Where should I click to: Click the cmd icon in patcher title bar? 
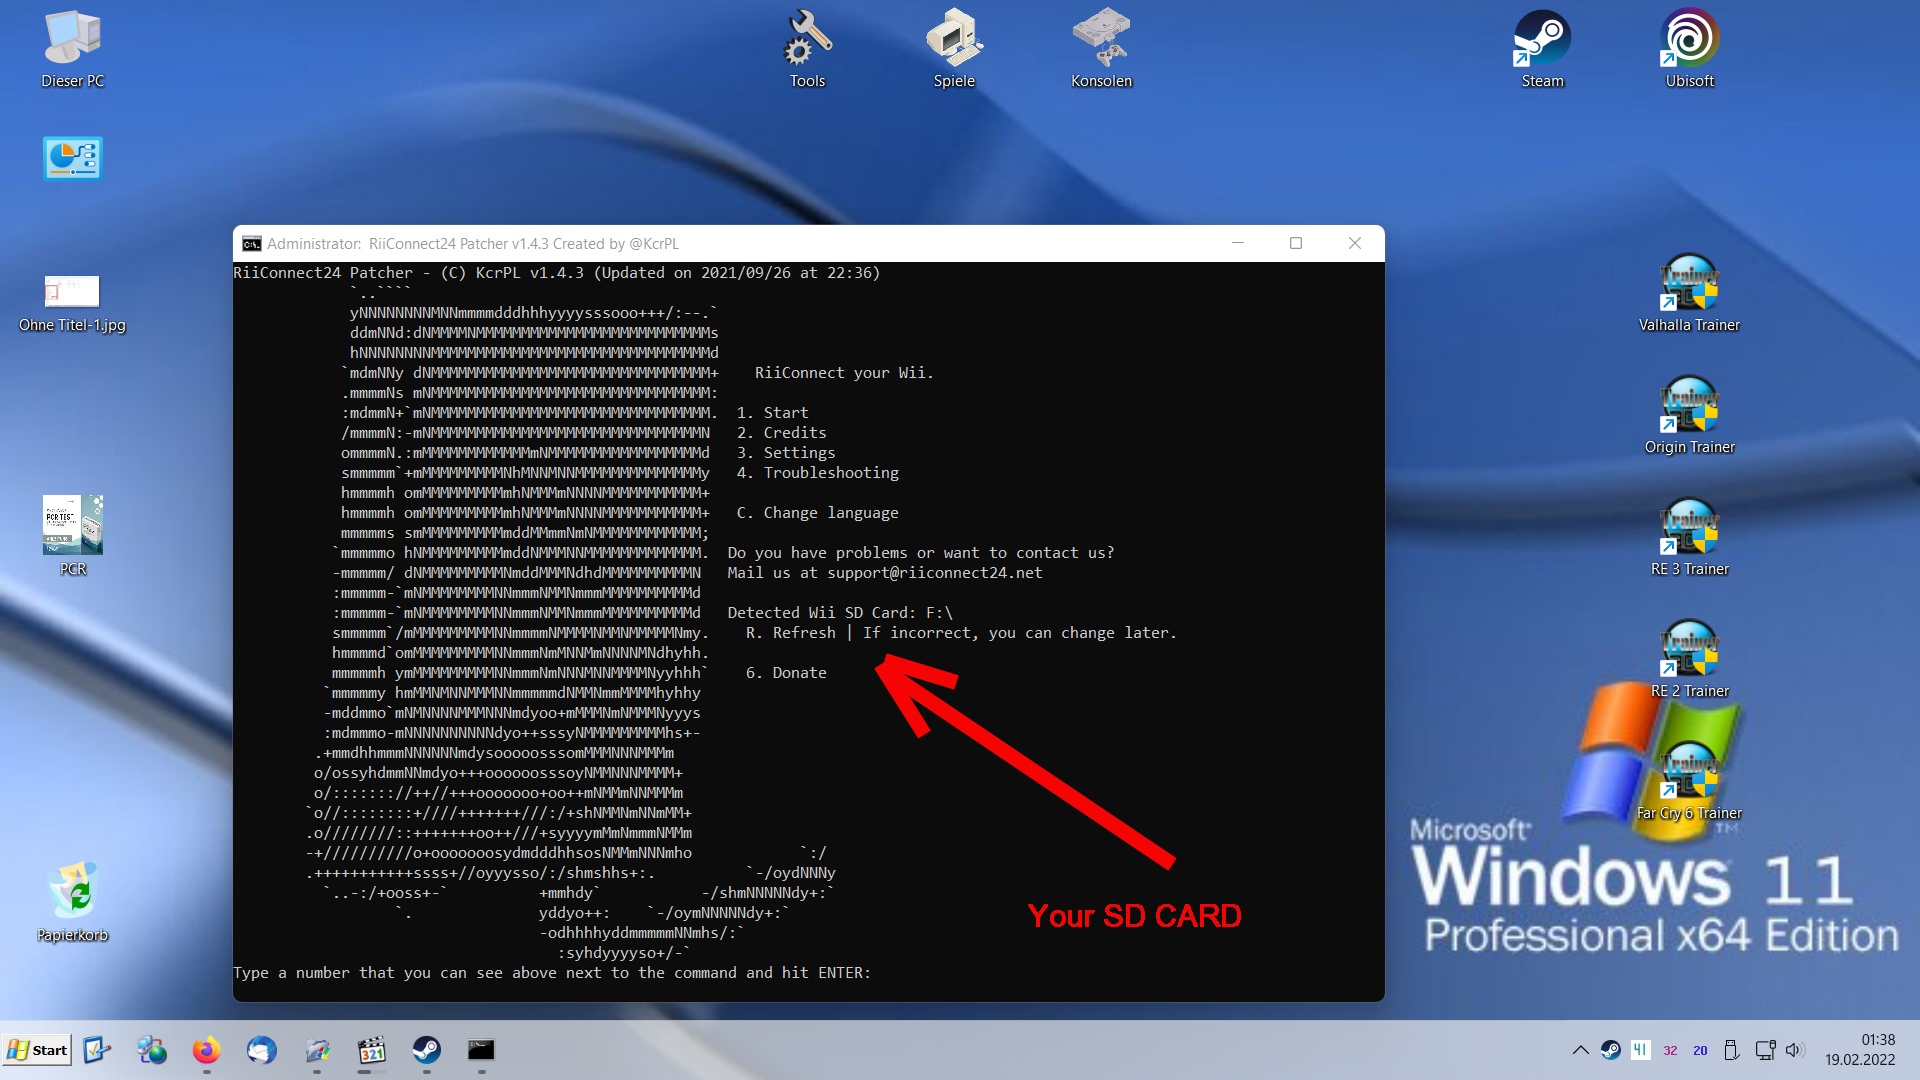(x=252, y=244)
